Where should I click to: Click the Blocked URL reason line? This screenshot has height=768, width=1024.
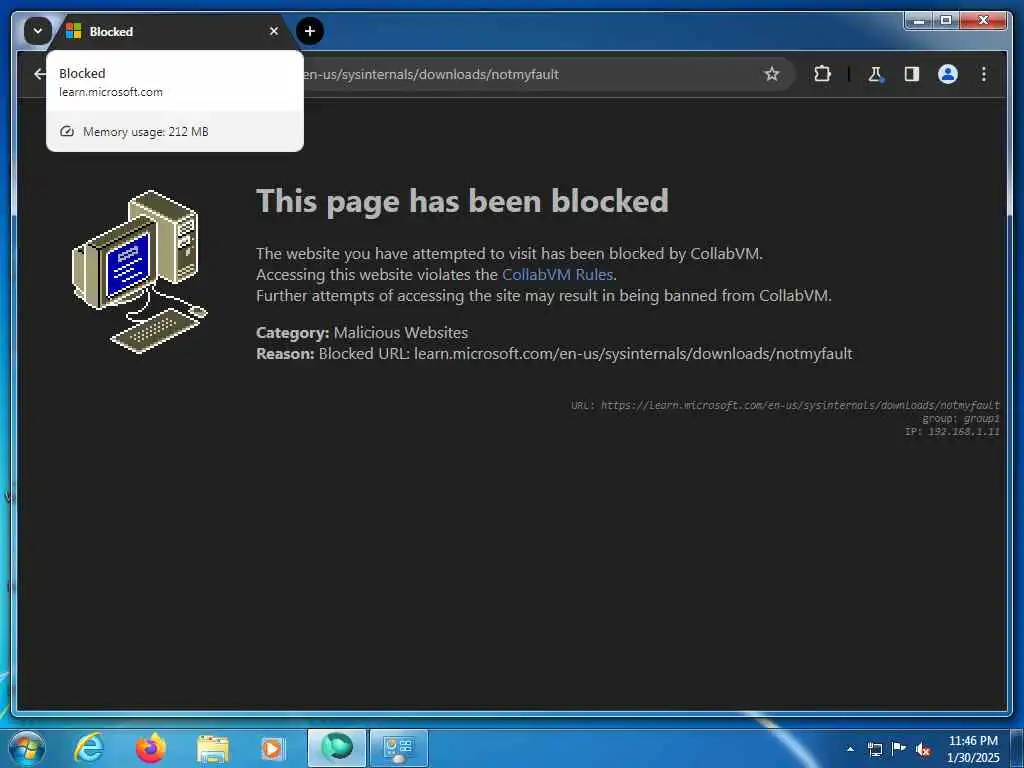click(554, 354)
